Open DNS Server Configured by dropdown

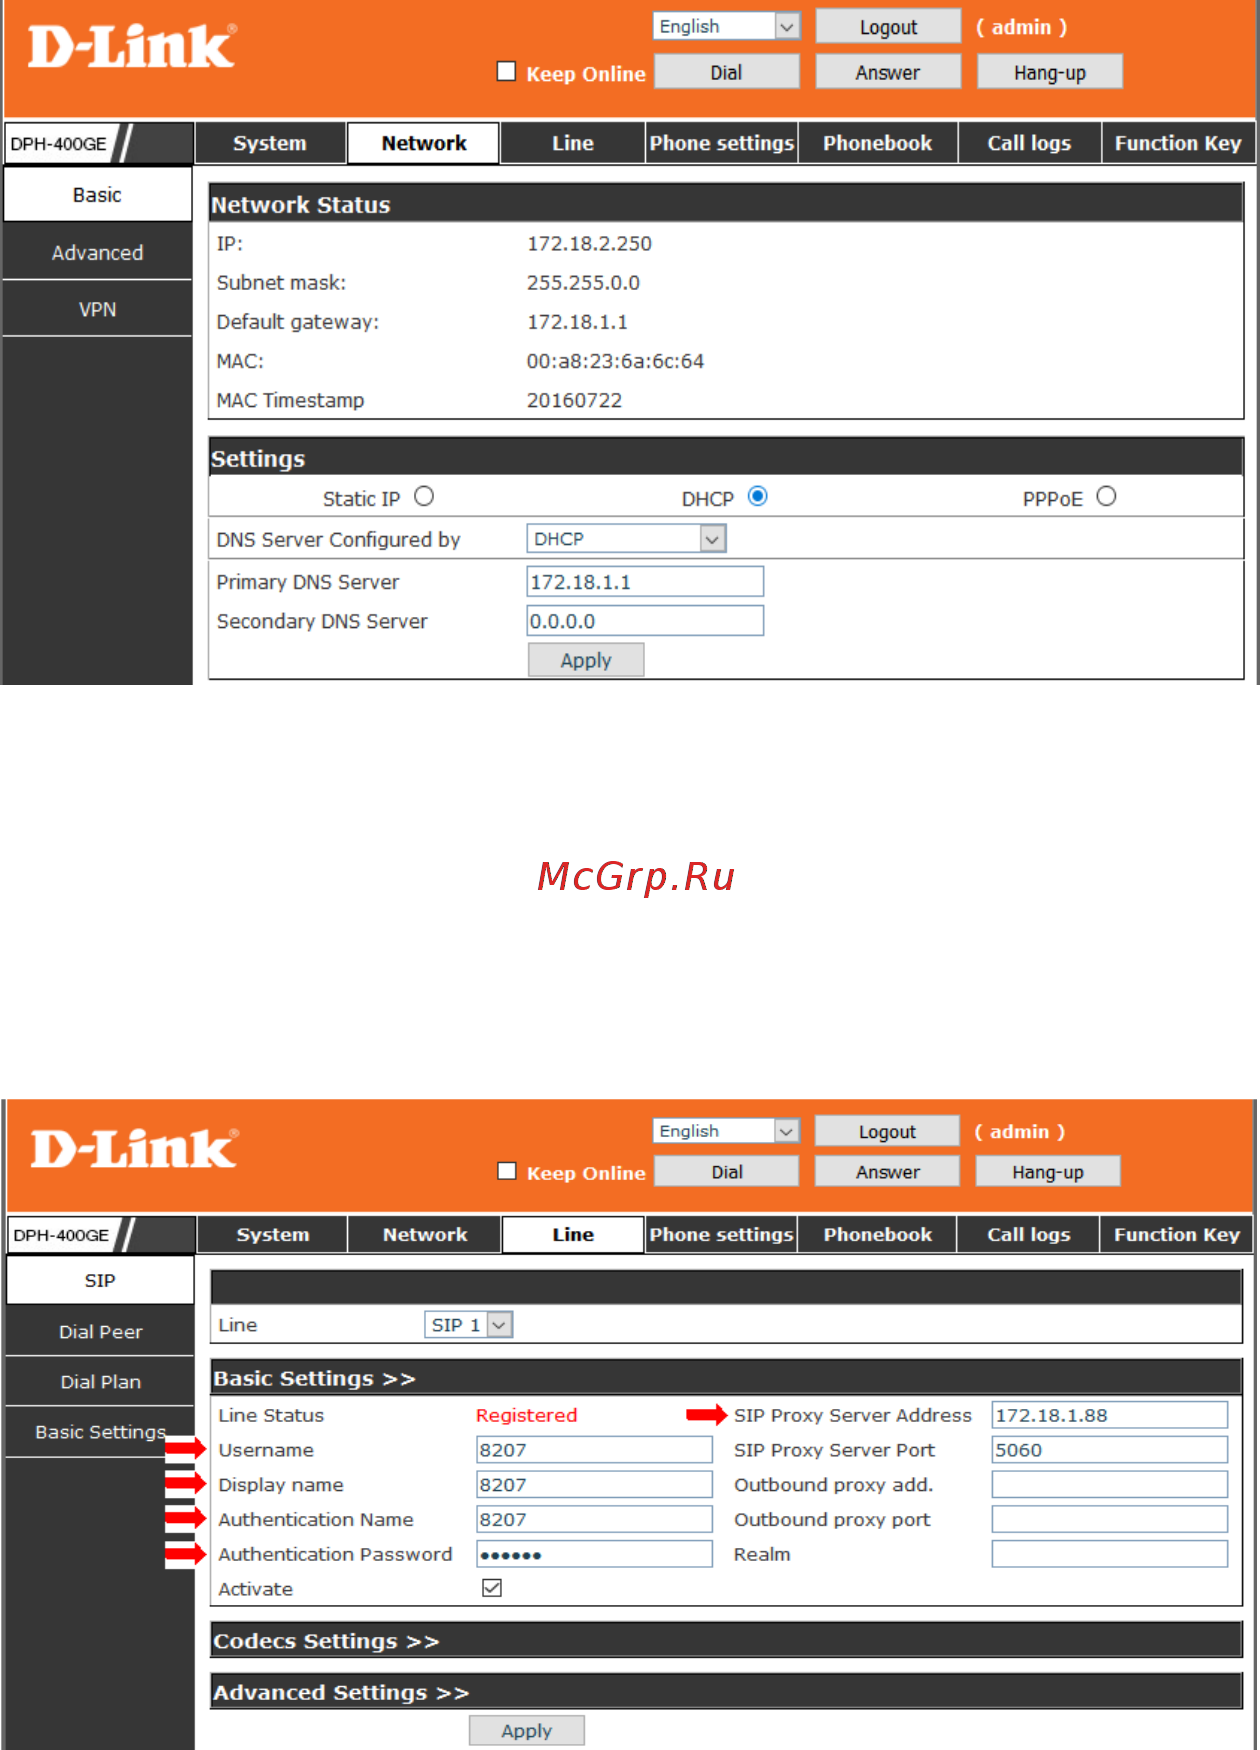tap(626, 539)
